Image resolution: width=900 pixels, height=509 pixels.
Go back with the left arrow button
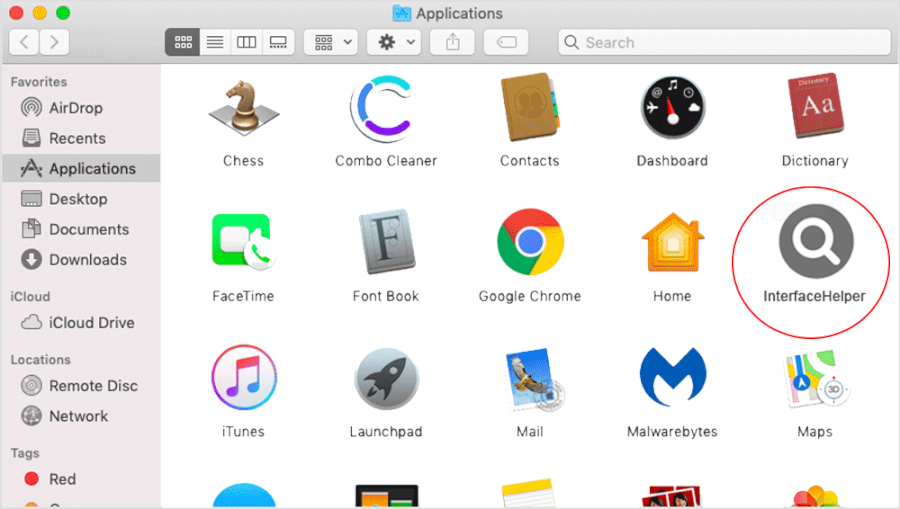24,42
